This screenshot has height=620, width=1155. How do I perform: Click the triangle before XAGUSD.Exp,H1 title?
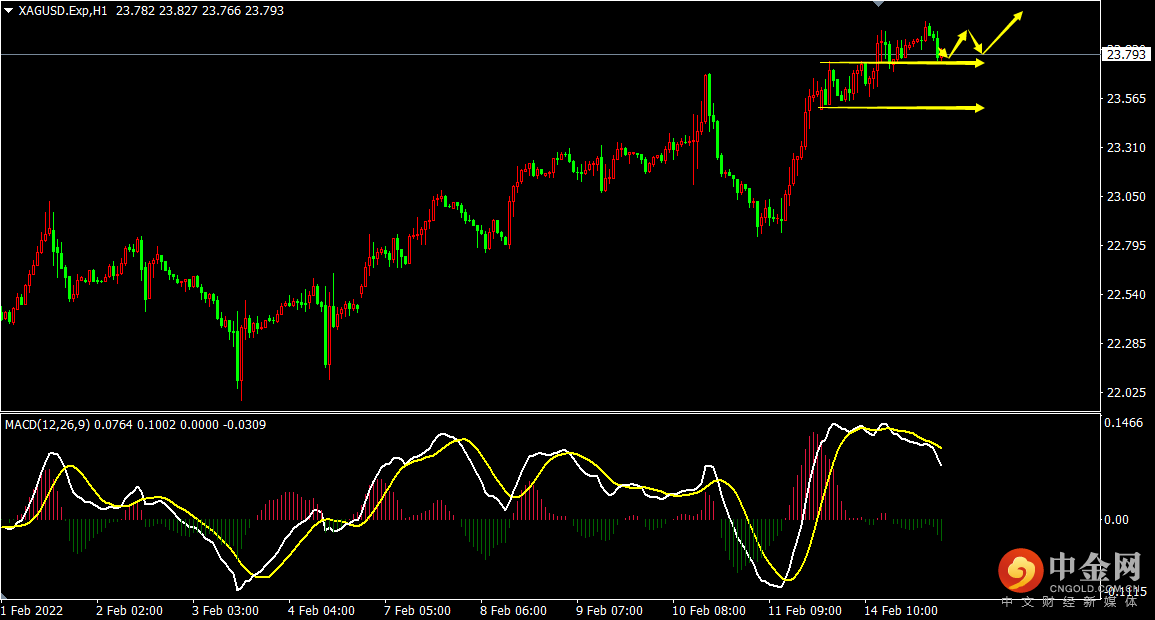pos(9,11)
